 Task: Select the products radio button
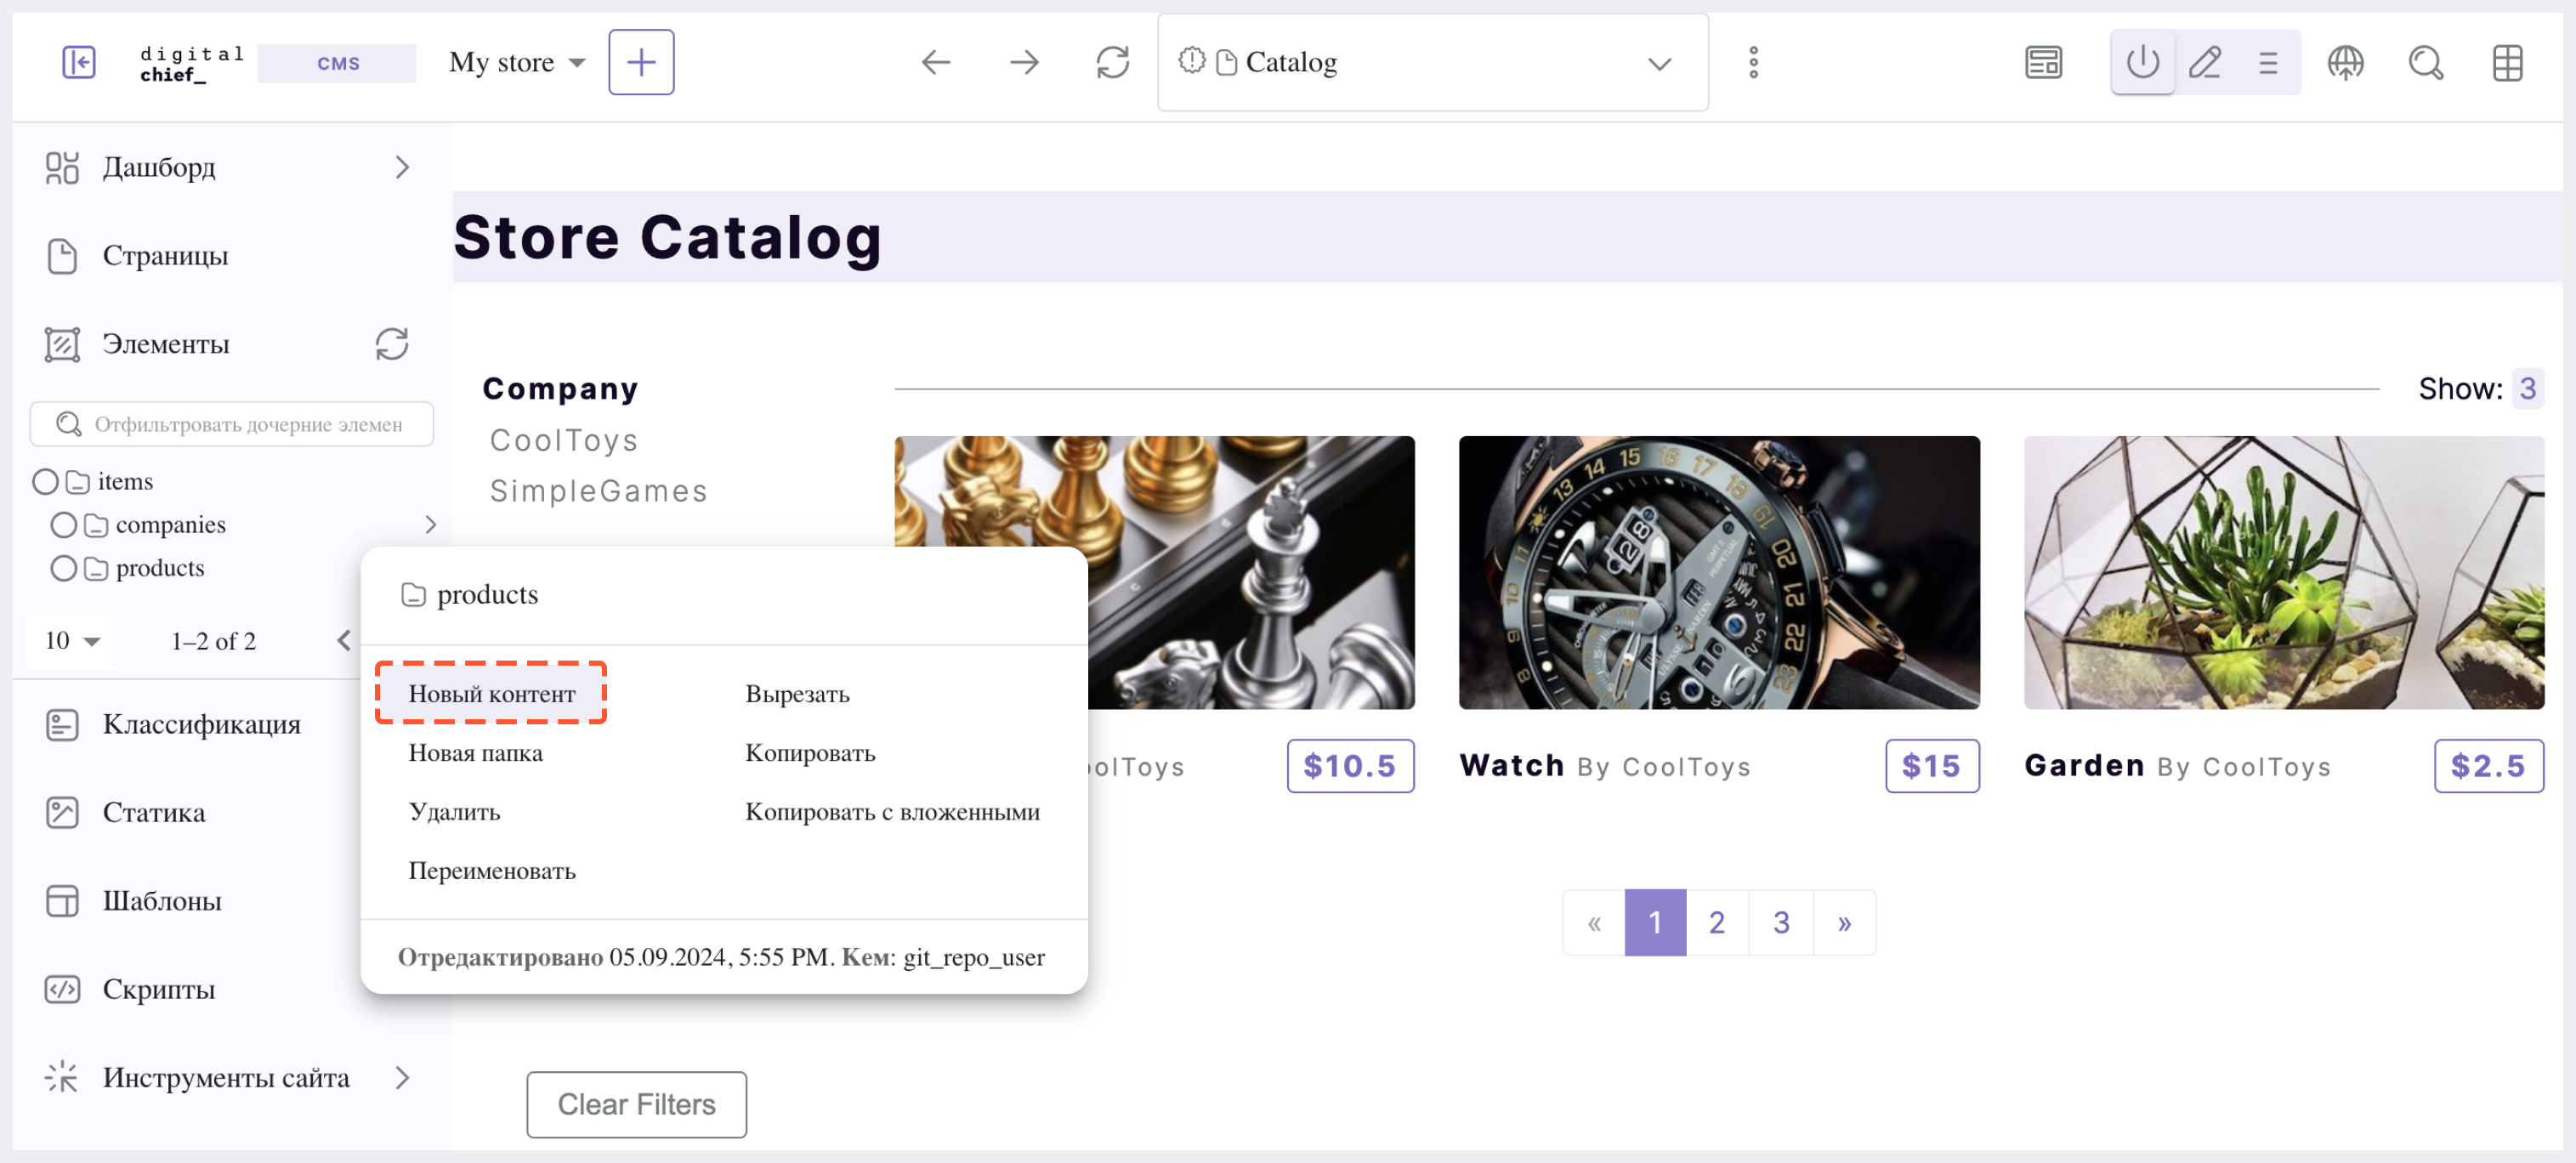[63, 569]
